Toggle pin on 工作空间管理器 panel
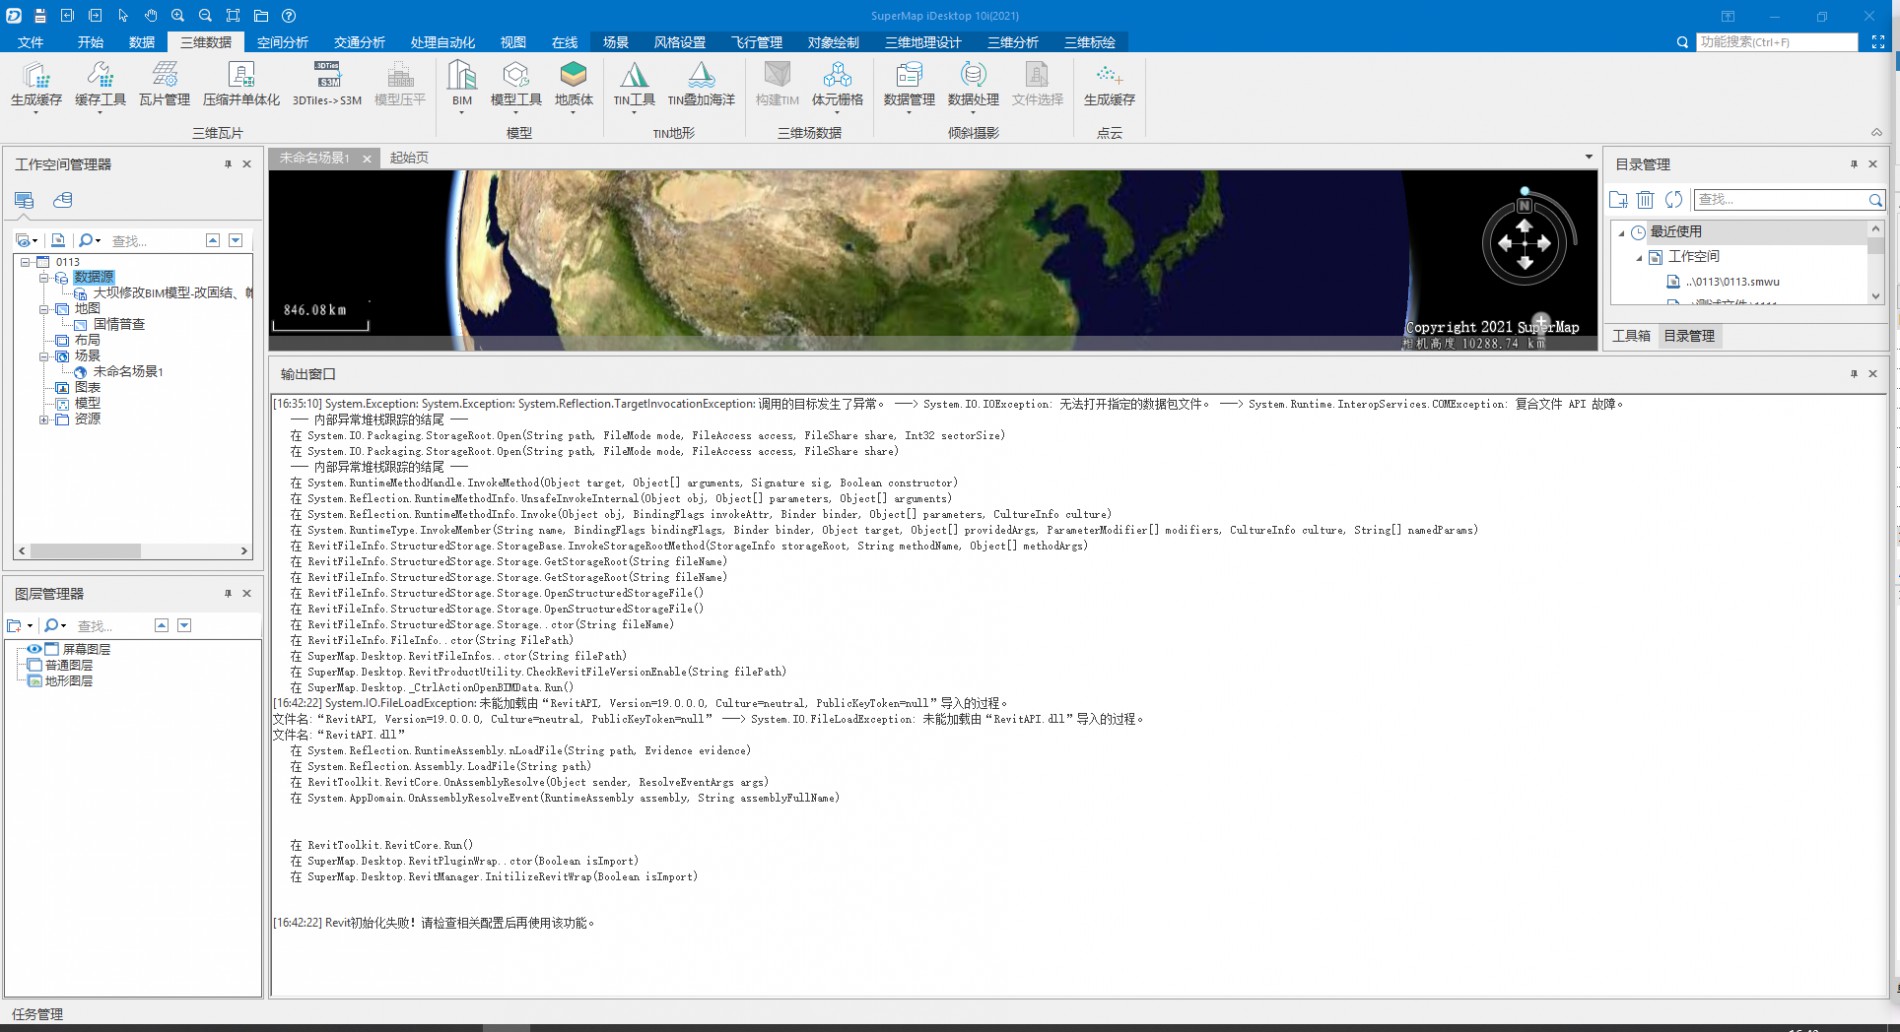The image size is (1900, 1032). (228, 164)
